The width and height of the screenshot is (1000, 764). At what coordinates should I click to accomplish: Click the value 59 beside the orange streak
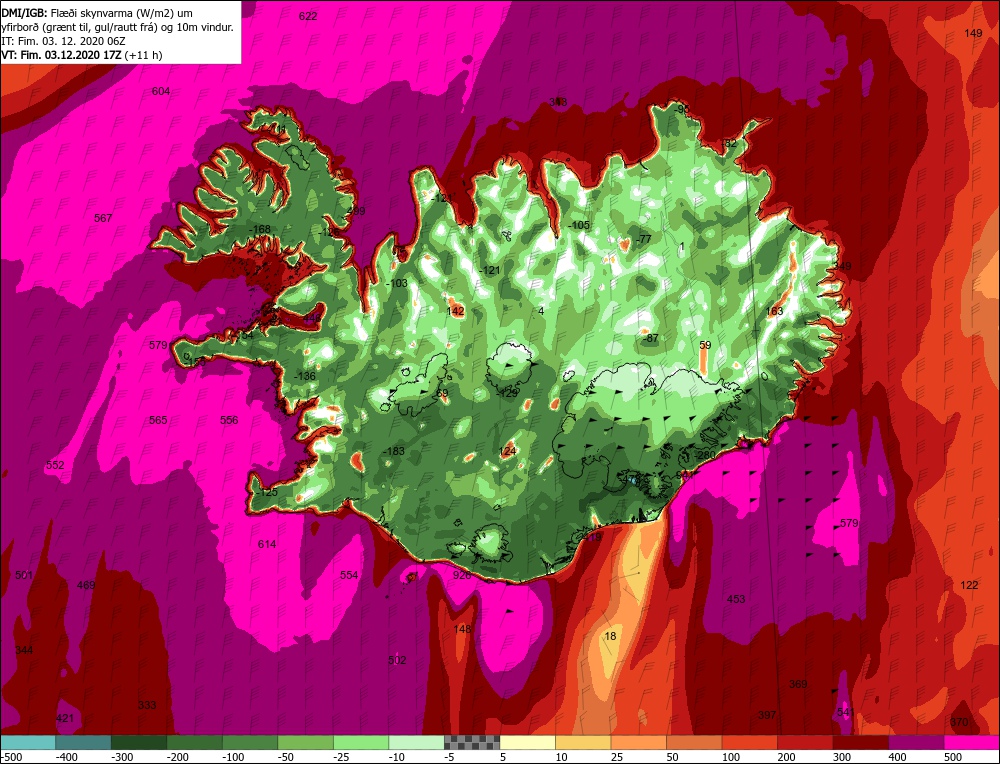pyautogui.click(x=705, y=345)
